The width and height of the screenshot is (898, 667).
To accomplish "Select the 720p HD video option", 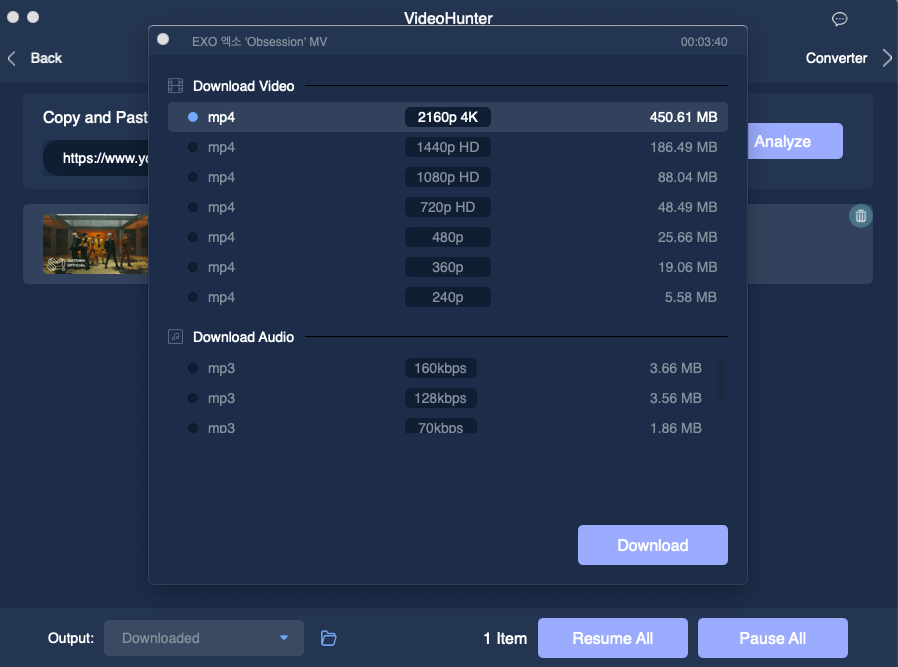I will [x=447, y=207].
